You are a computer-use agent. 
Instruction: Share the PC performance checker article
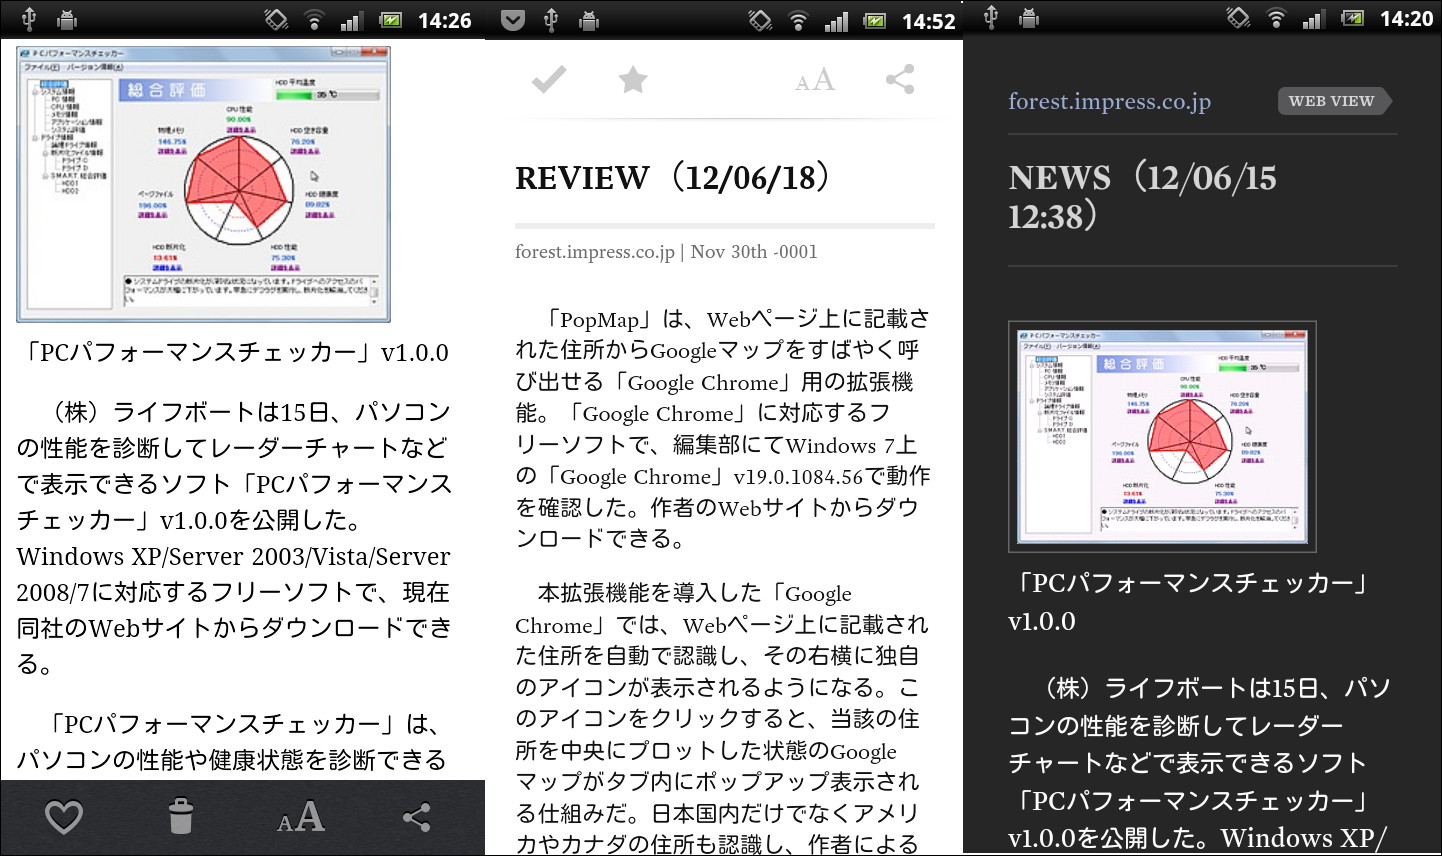click(x=414, y=817)
